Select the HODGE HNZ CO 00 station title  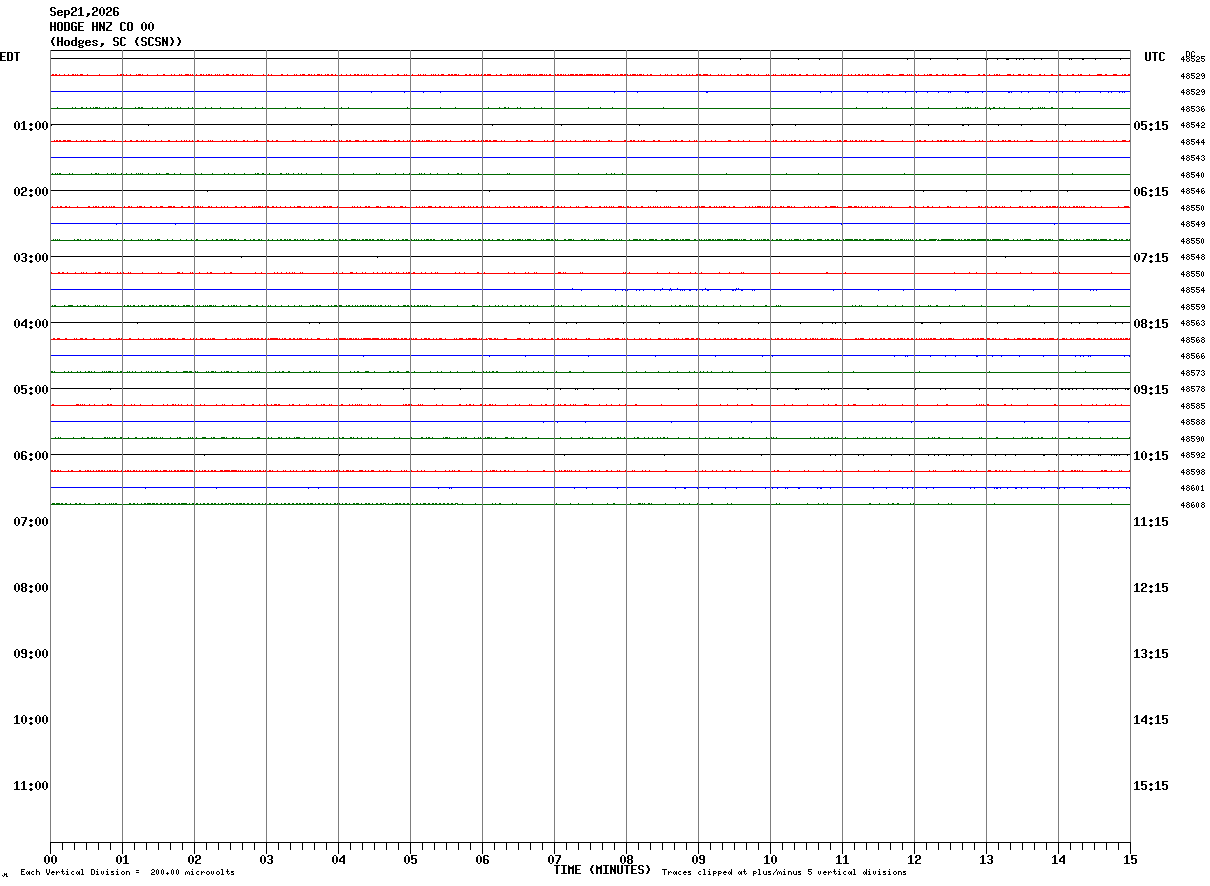coord(102,27)
